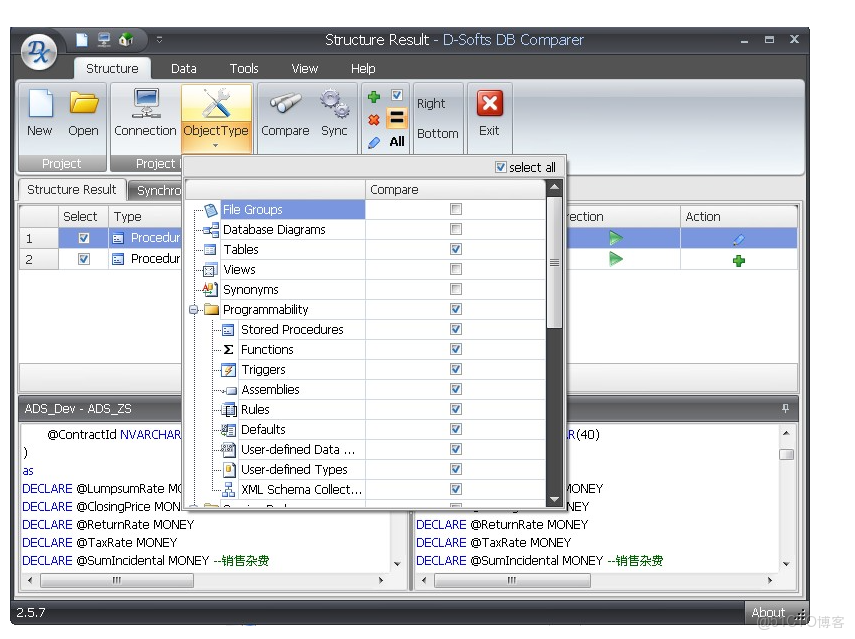The image size is (855, 639).
Task: Click the Sync toolbar icon
Action: [x=334, y=105]
